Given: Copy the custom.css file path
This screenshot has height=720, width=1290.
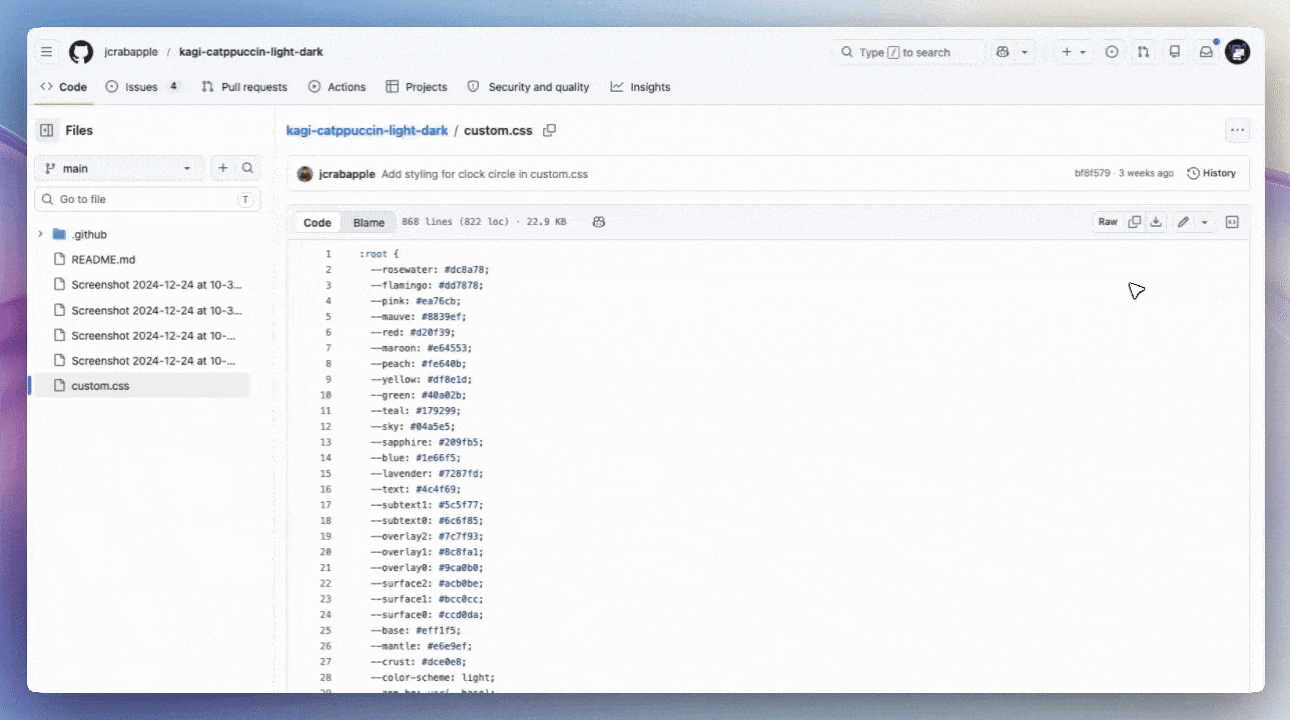Looking at the screenshot, I should click(549, 131).
